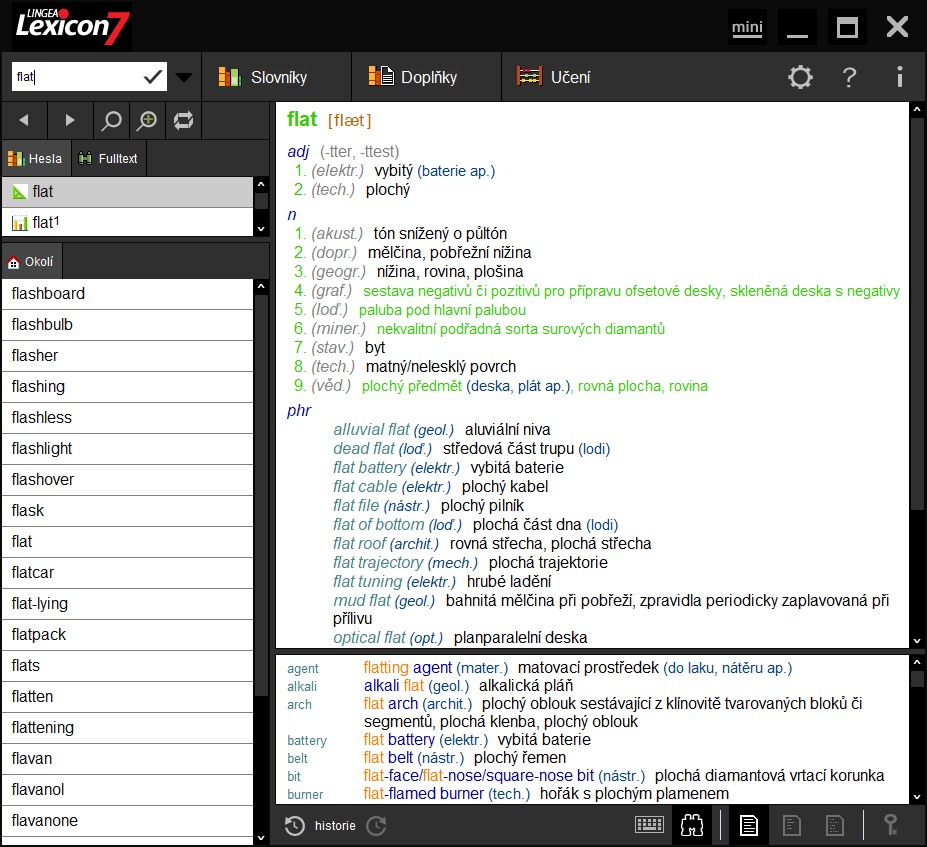The height and width of the screenshot is (847, 927).
Task: Toggle the binoculars search icon
Action: coord(692,825)
